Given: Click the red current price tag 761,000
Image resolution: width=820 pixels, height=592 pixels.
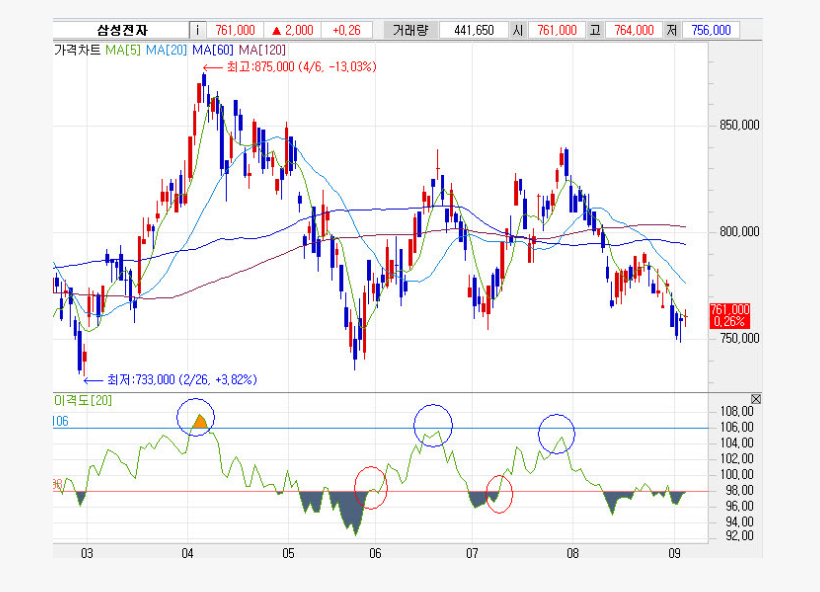Looking at the screenshot, I should (x=730, y=315).
